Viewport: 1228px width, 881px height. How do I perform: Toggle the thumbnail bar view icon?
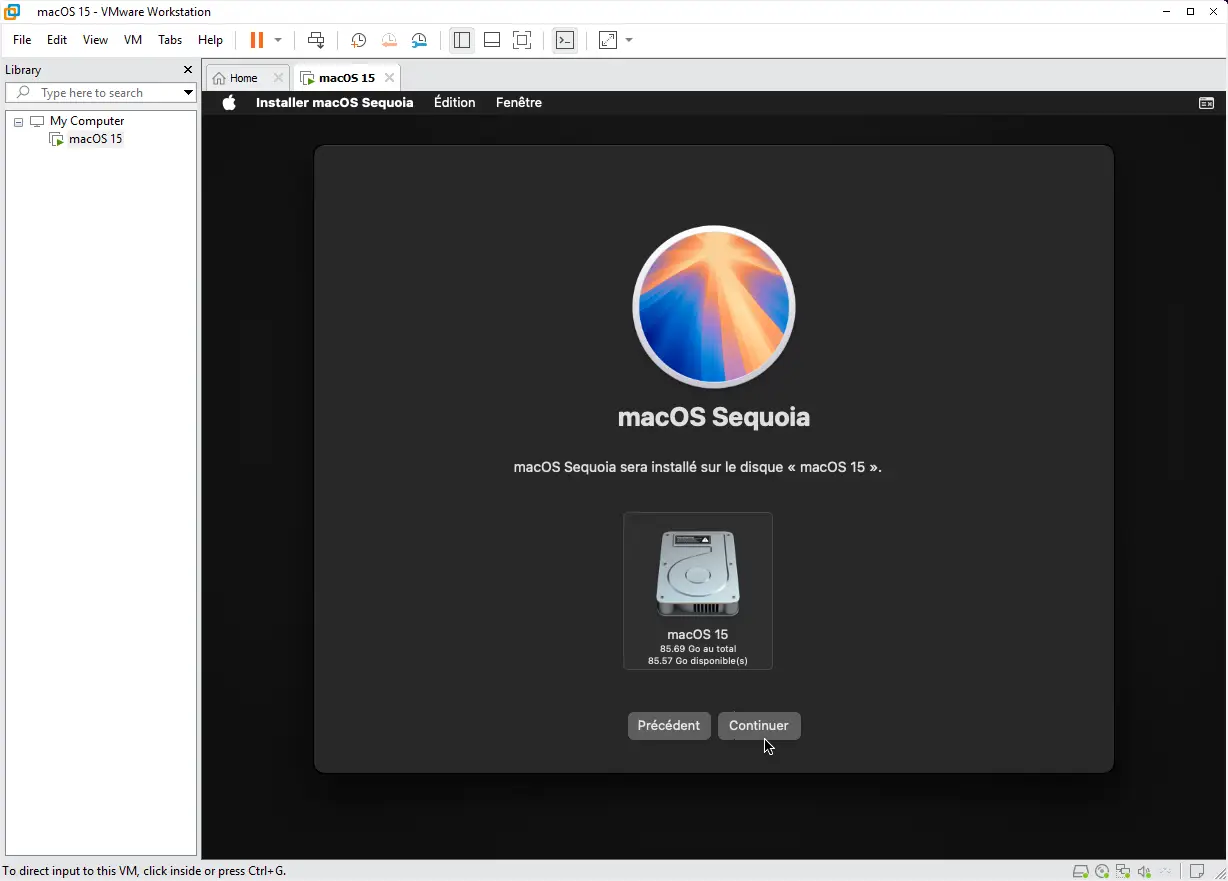point(492,40)
